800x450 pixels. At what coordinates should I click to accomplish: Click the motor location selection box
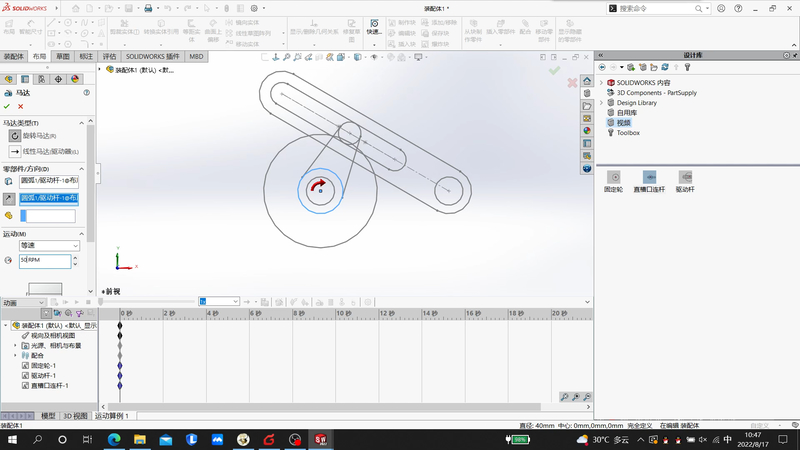[49, 182]
